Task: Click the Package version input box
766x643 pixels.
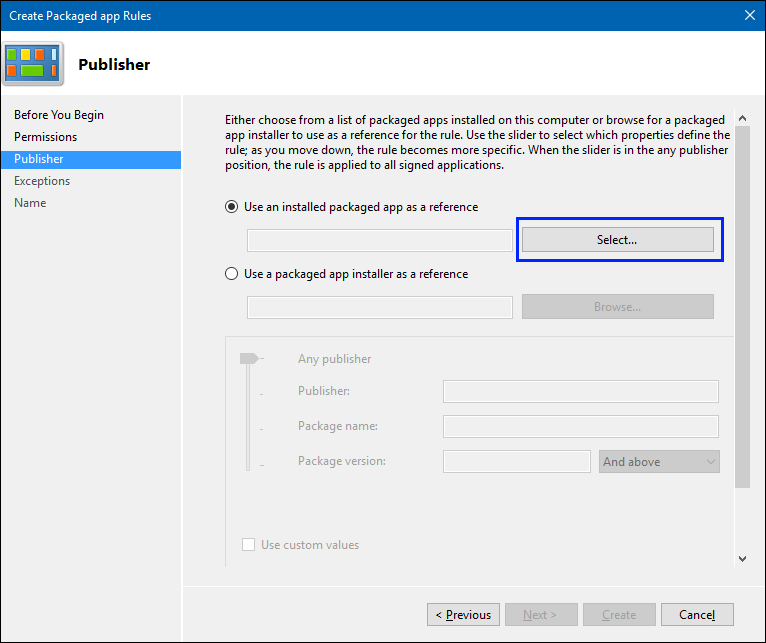Action: click(516, 462)
